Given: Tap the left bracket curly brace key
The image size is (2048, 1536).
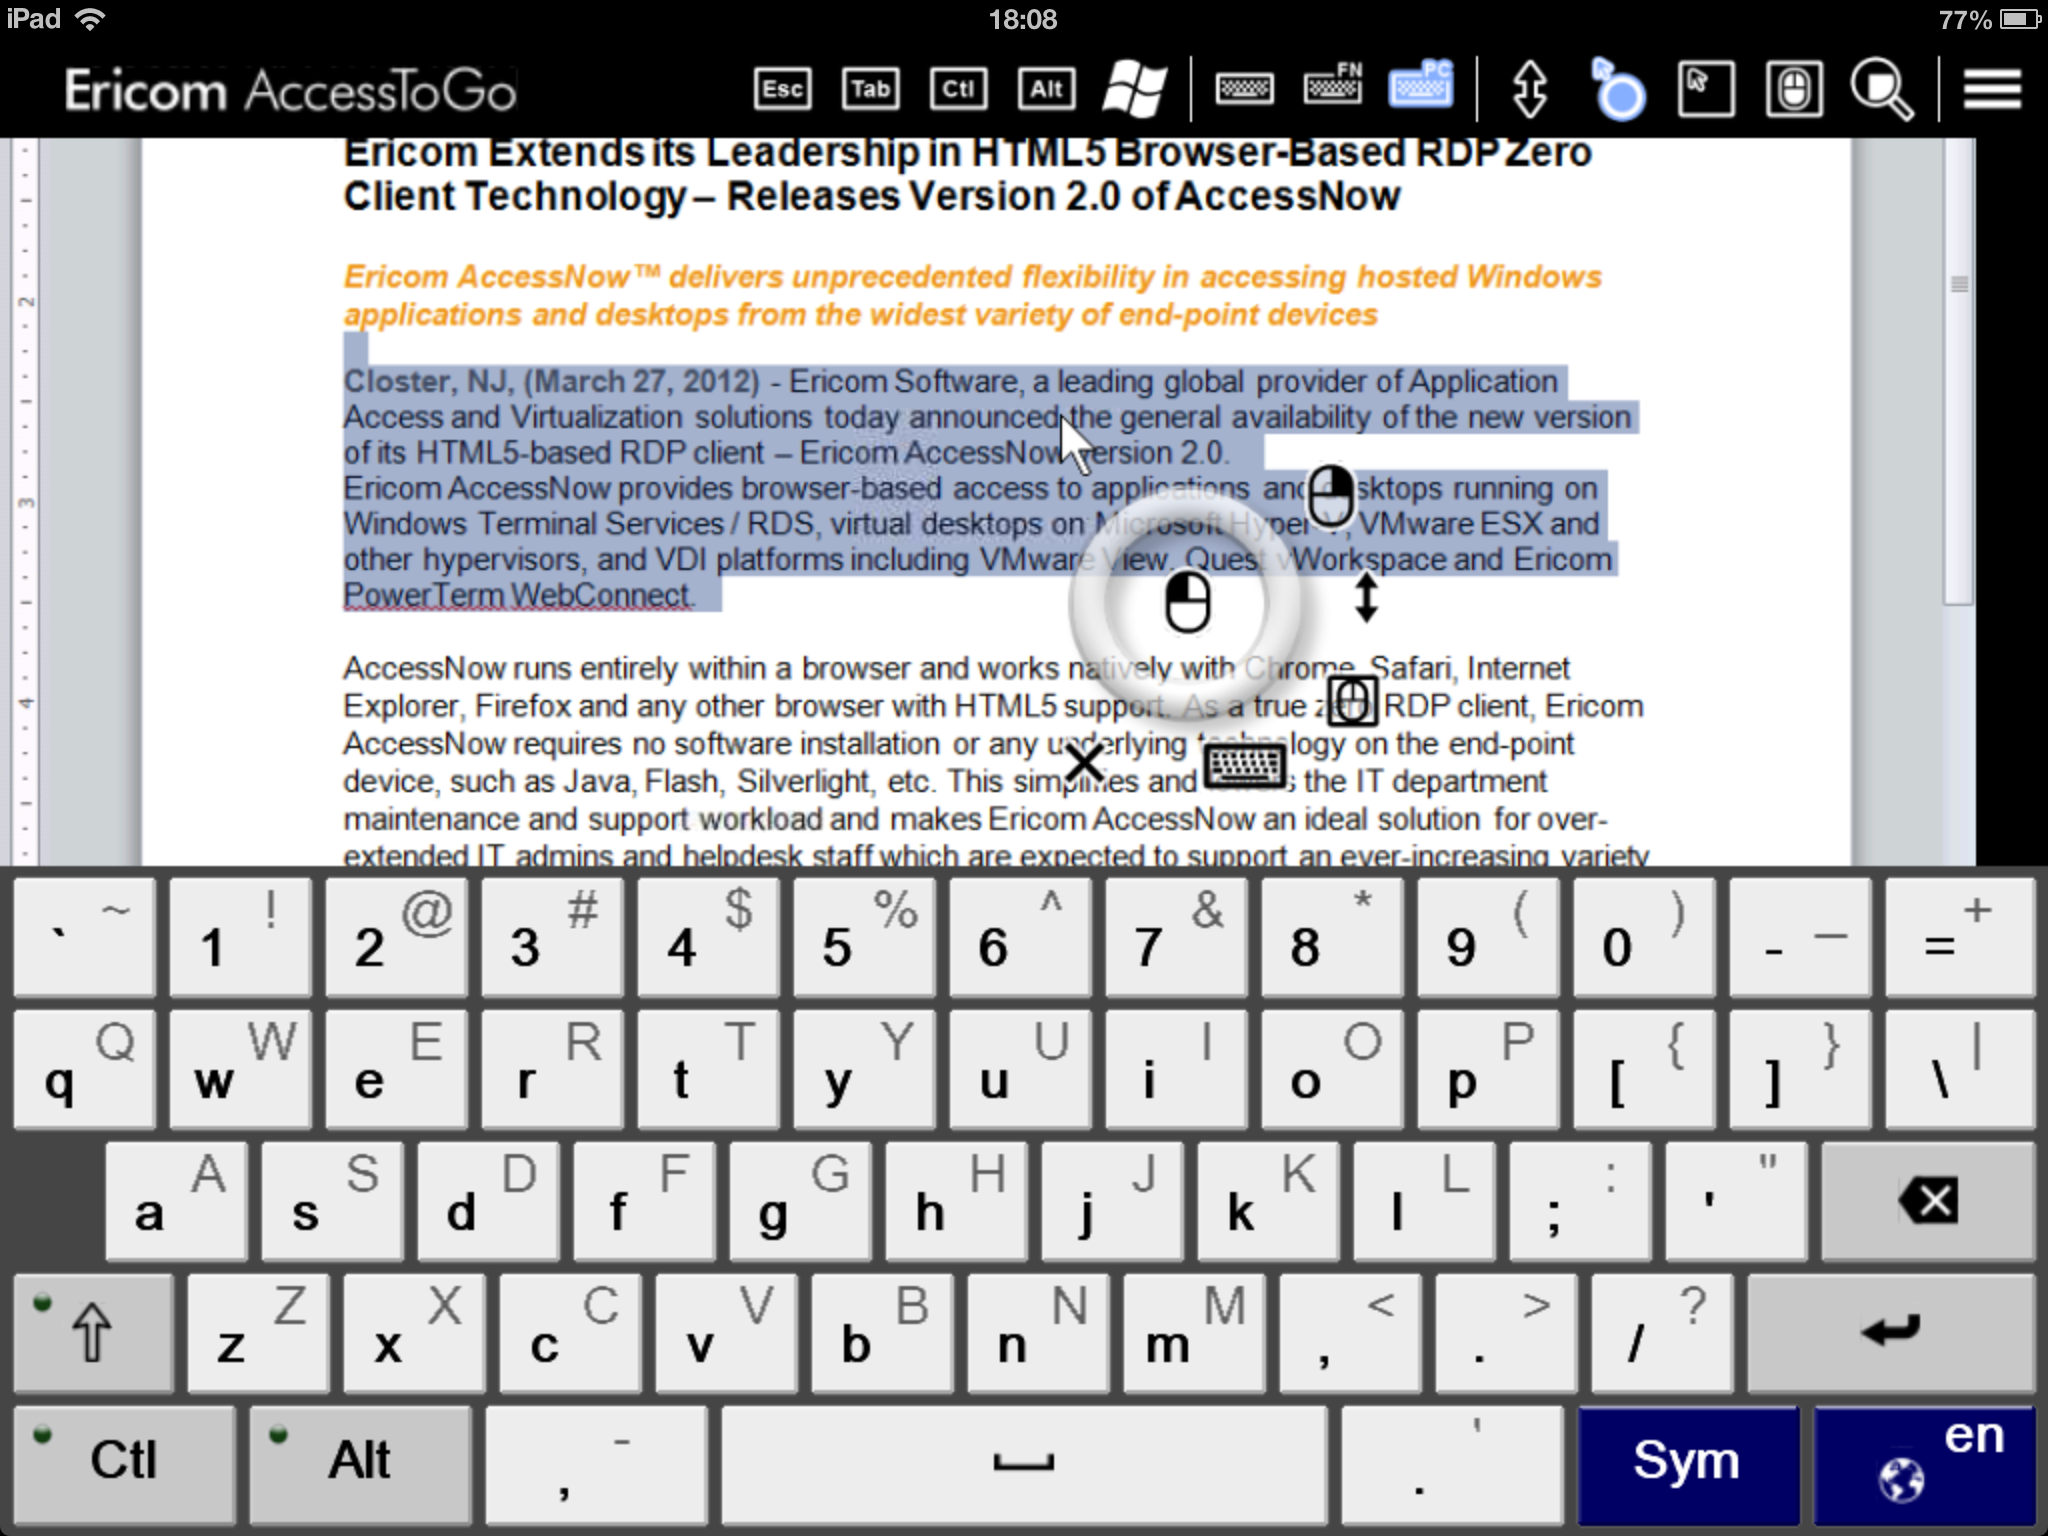Looking at the screenshot, I should click(1644, 1068).
